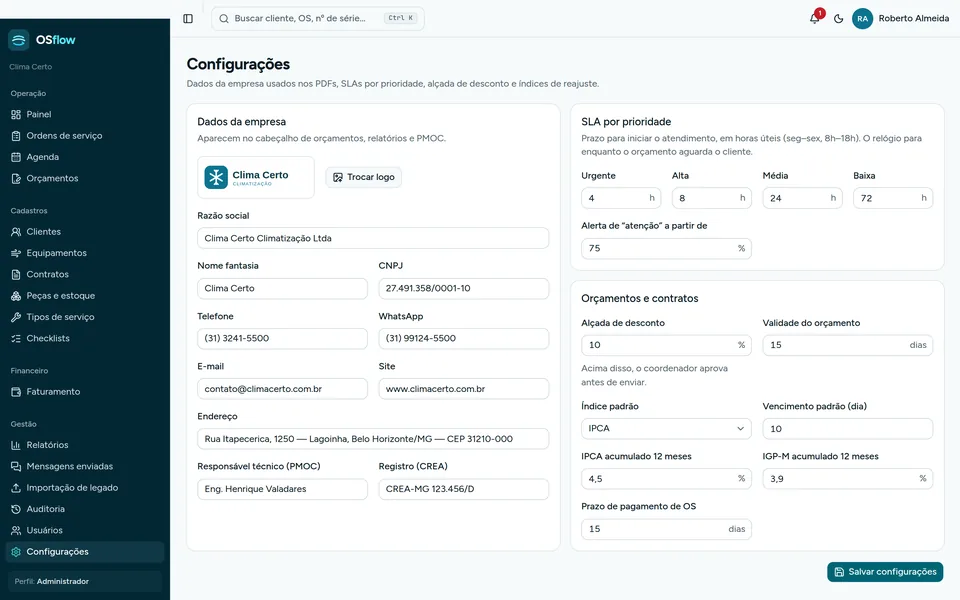
Task: Click the Razão social input field
Action: 373,238
